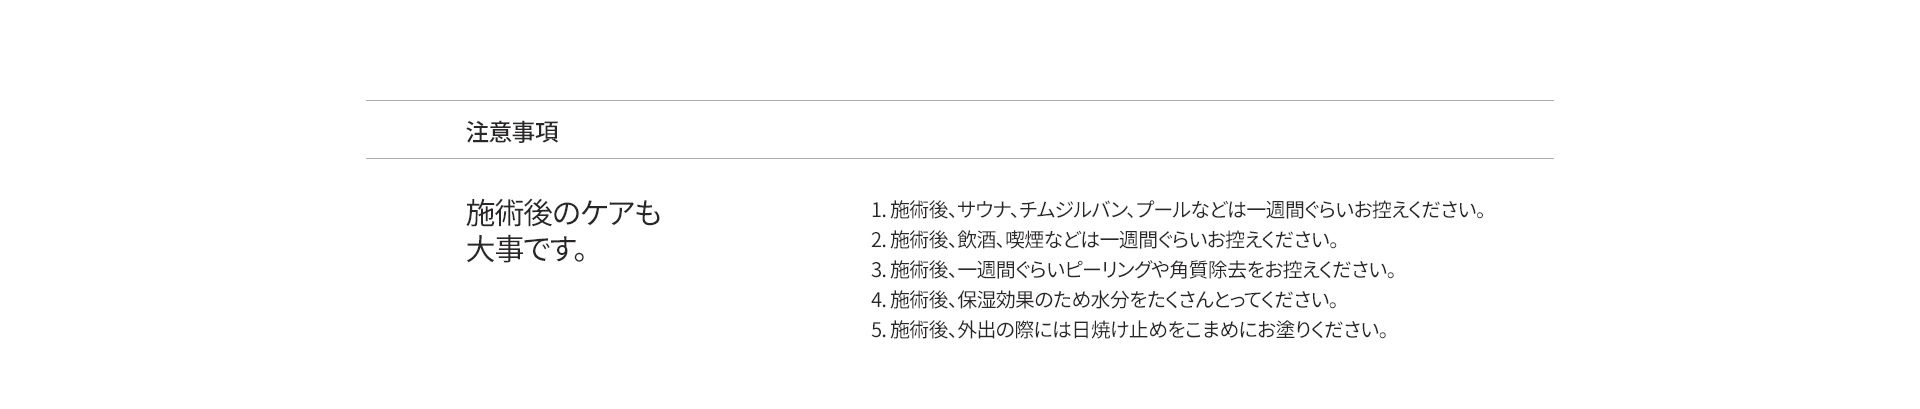The height and width of the screenshot is (409, 1920).
Task: Click the word 外出 in item 5
Action: [977, 330]
